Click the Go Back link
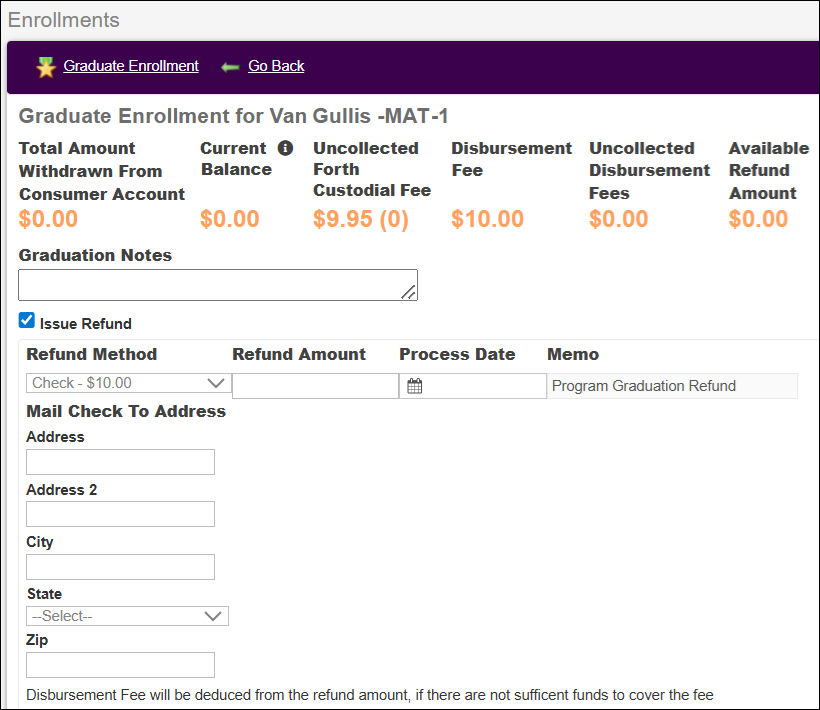820x710 pixels. click(276, 66)
